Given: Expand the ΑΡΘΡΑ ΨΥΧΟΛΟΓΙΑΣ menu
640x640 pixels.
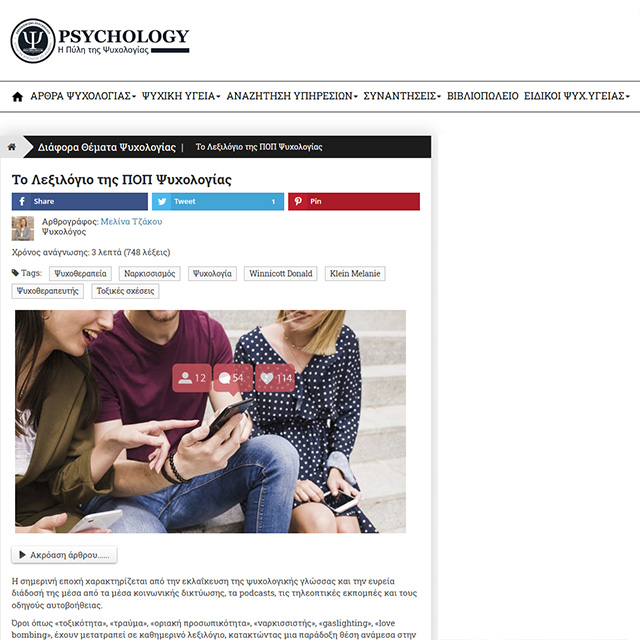Looking at the screenshot, I should pyautogui.click(x=83, y=96).
